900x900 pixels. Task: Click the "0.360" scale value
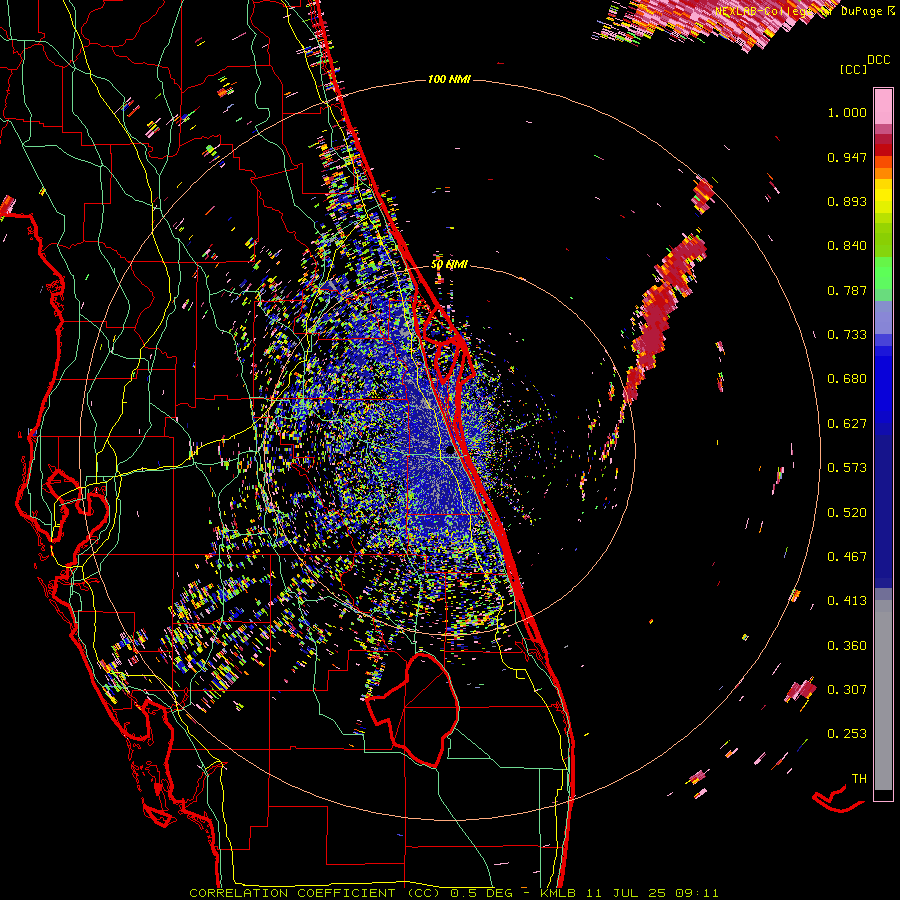[x=847, y=646]
